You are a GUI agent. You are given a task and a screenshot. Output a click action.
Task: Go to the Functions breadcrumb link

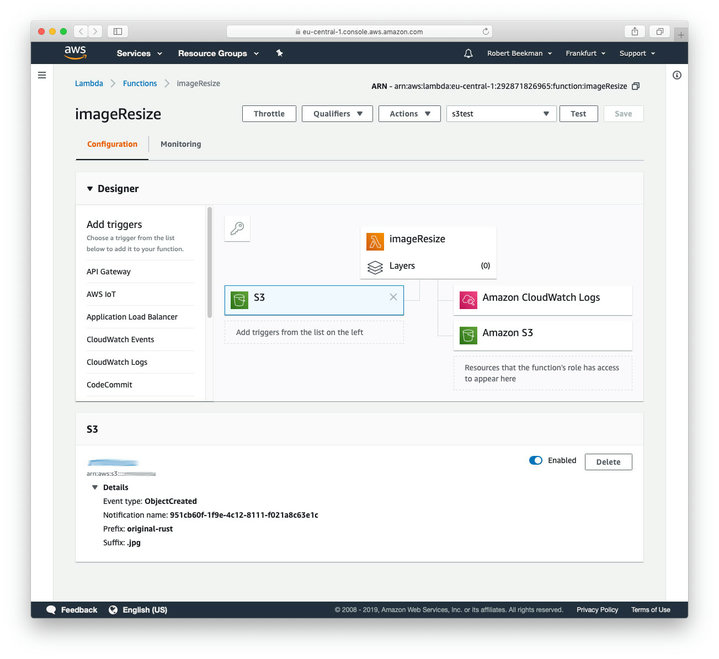point(140,83)
